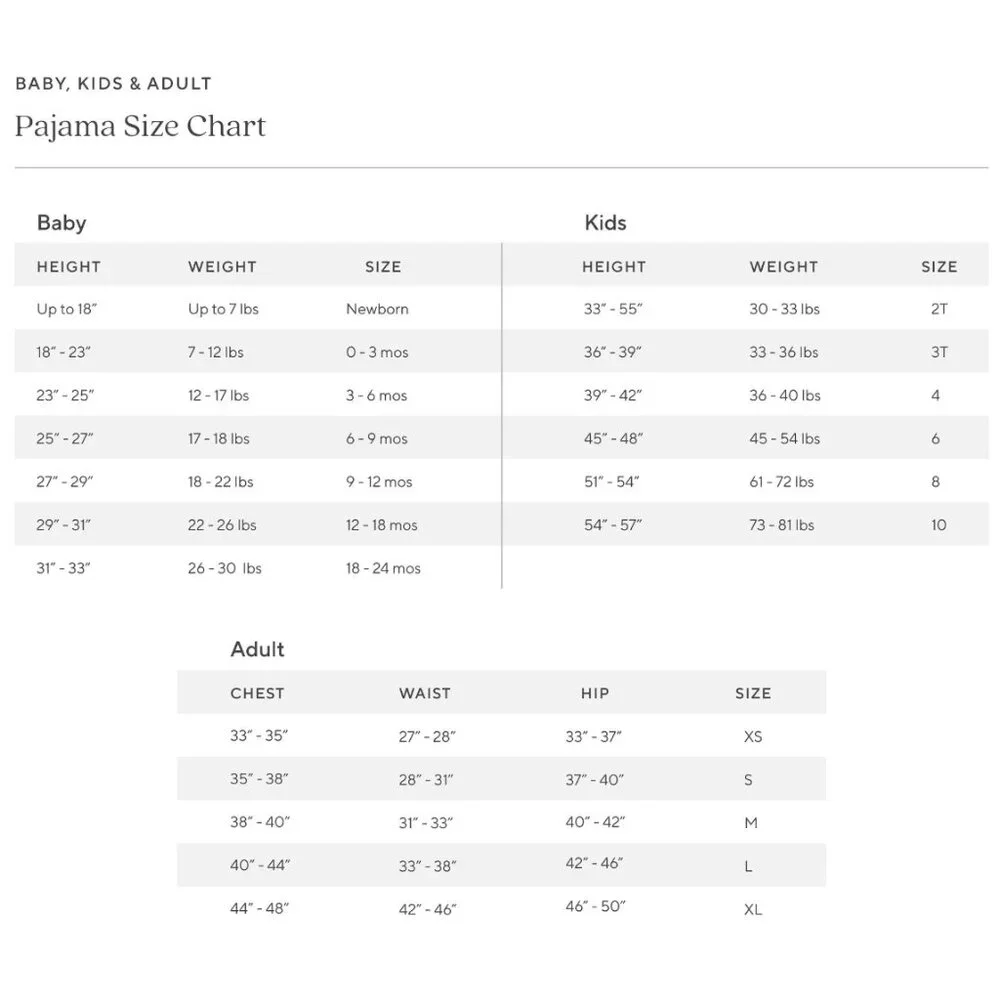
Task: Click the Up to 7 lbs weight cell
Action: (x=223, y=309)
